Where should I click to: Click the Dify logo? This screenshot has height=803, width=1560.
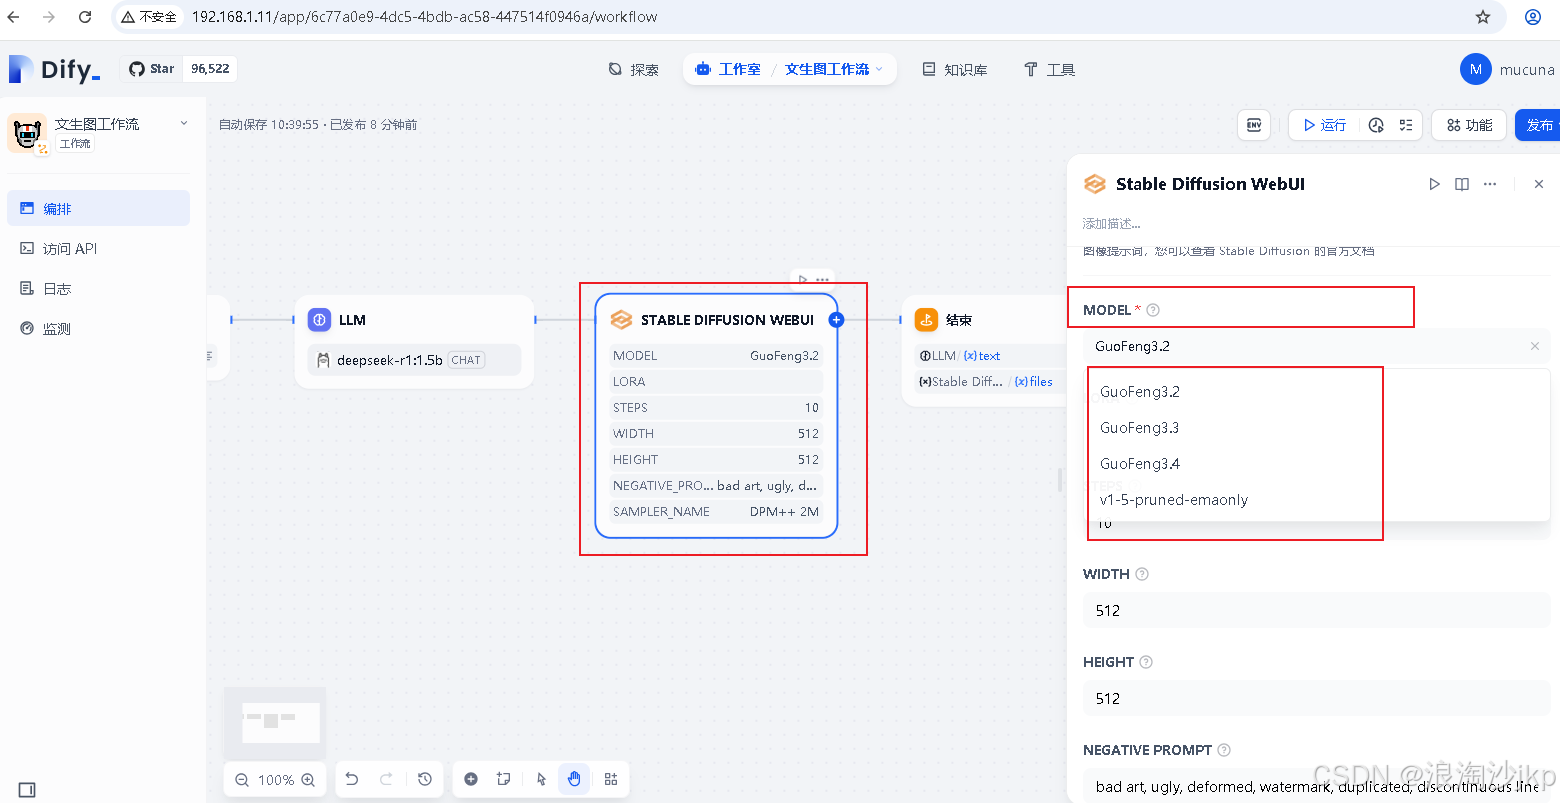[55, 69]
